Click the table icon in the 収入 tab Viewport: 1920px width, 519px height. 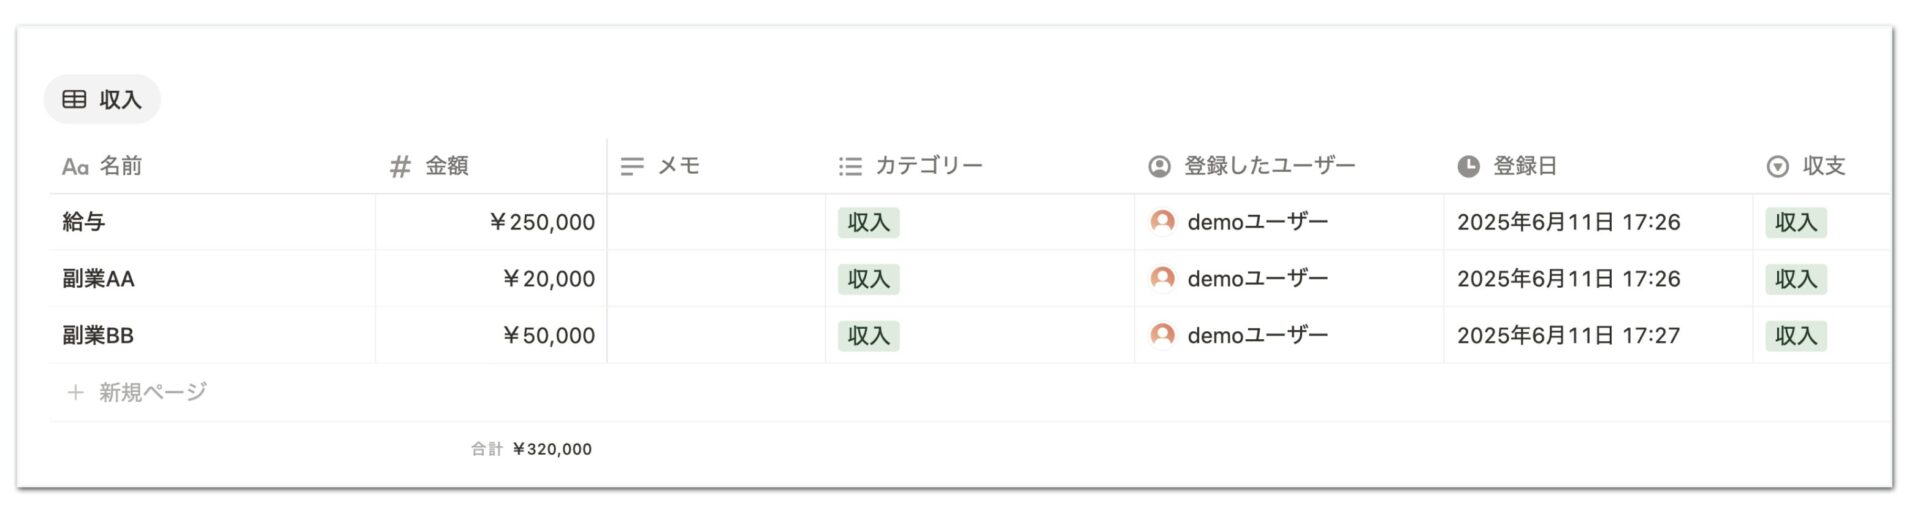[74, 99]
